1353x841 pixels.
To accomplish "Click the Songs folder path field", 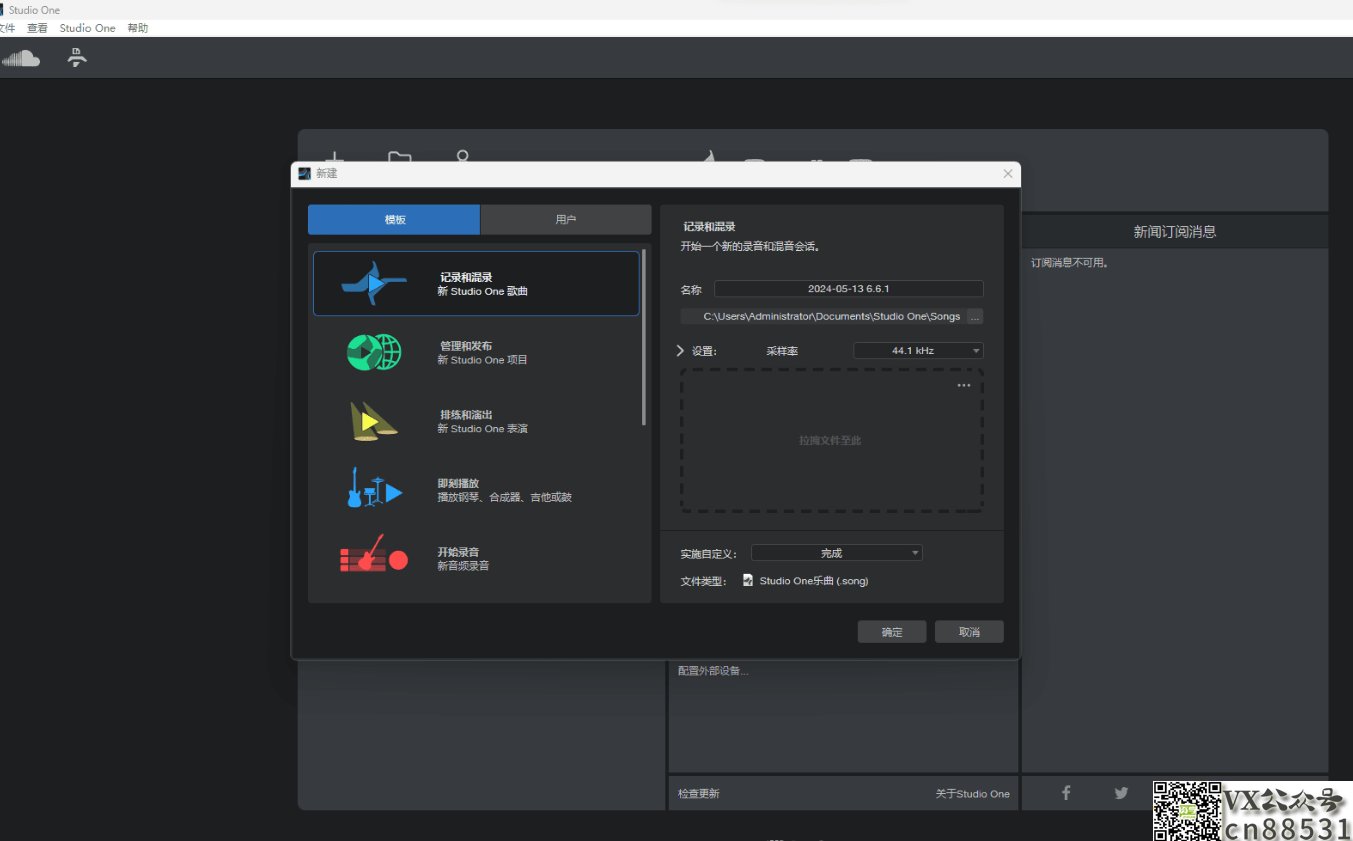I will pyautogui.click(x=823, y=316).
